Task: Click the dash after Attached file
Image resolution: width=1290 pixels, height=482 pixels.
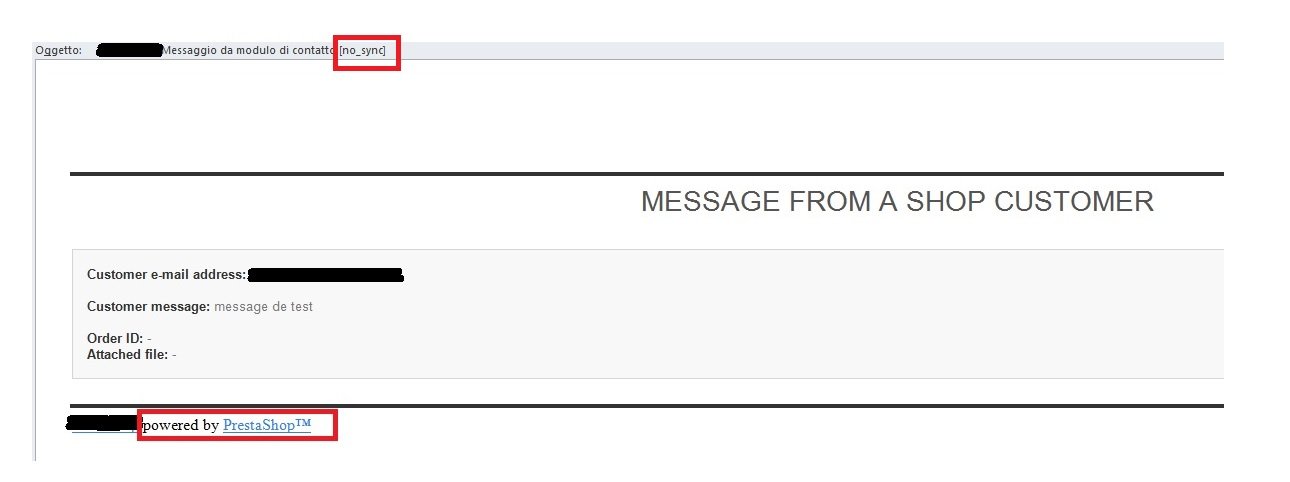Action: pyautogui.click(x=174, y=354)
